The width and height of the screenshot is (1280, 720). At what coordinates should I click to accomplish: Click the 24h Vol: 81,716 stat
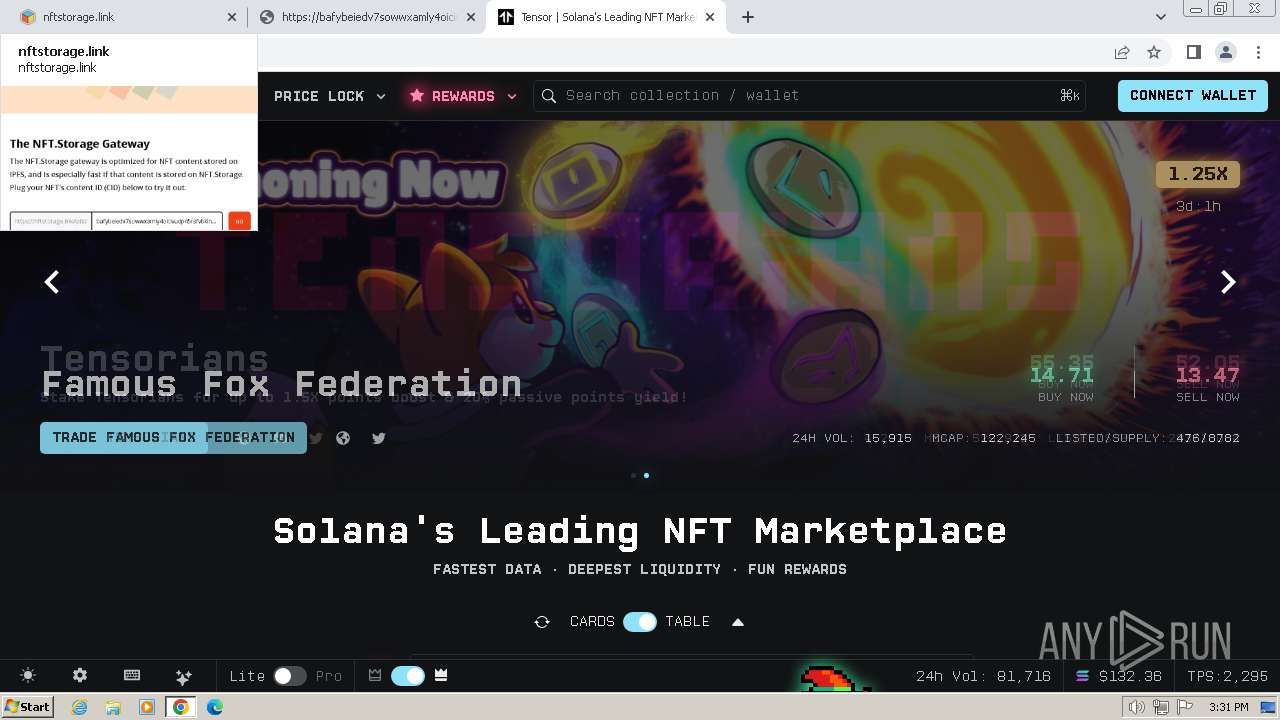pos(983,676)
